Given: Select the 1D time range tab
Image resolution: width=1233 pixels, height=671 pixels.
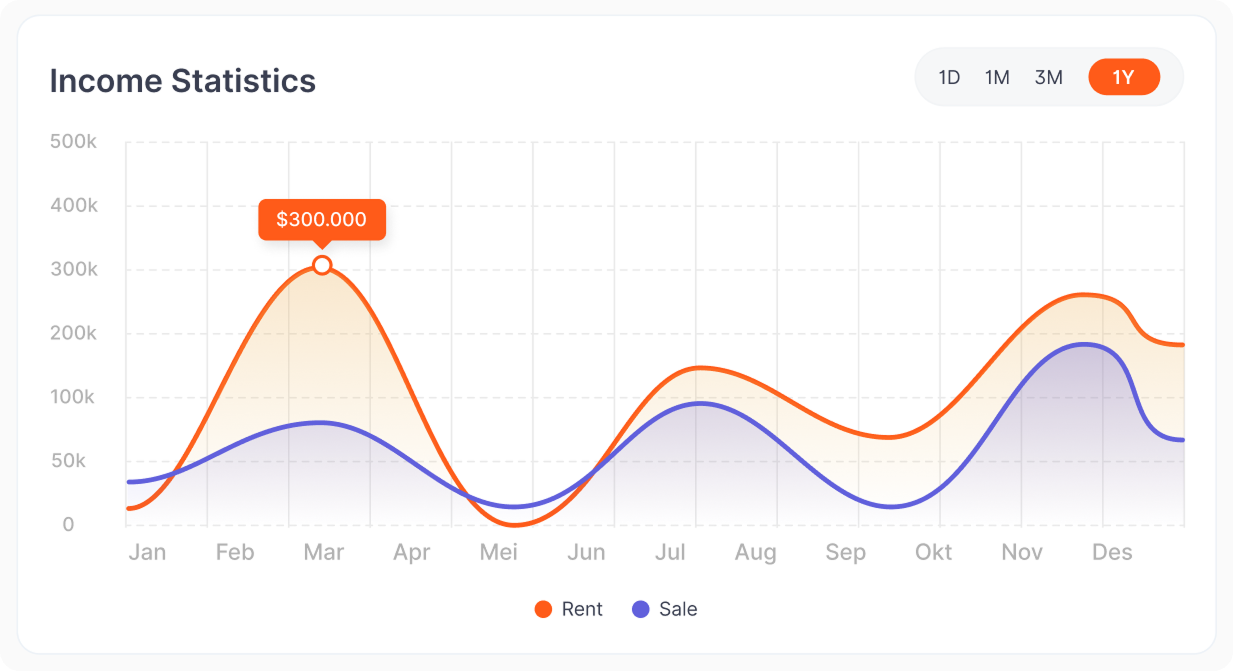Looking at the screenshot, I should 949,77.
